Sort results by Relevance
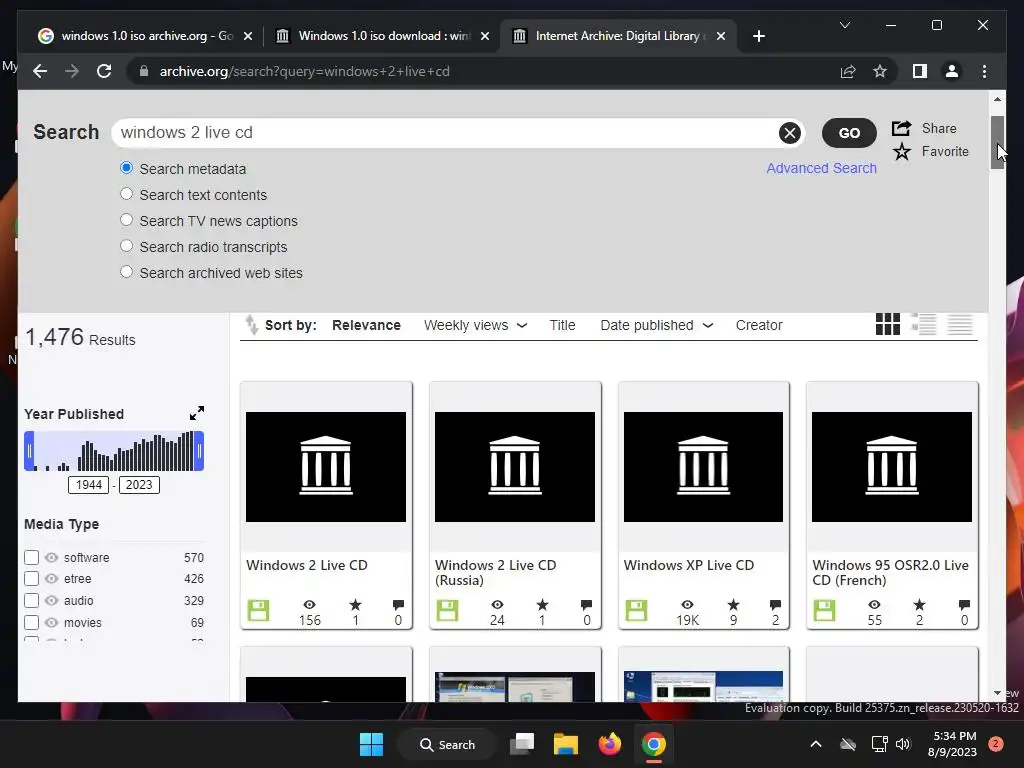The image size is (1024, 768). point(366,325)
